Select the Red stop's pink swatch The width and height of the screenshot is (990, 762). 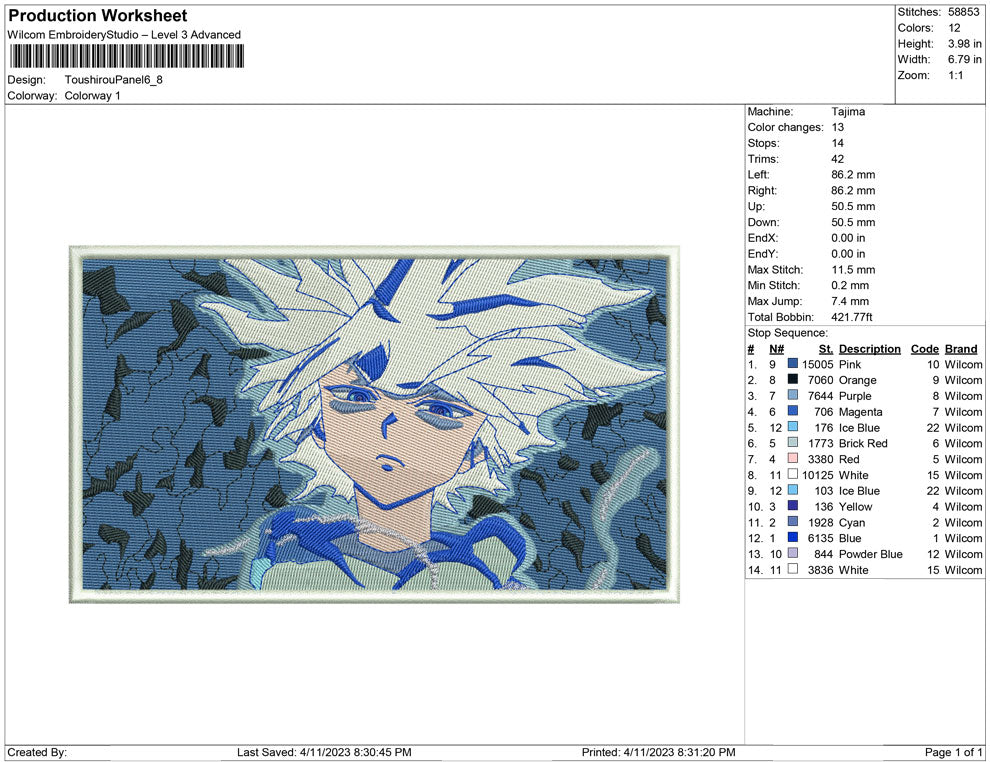point(792,458)
